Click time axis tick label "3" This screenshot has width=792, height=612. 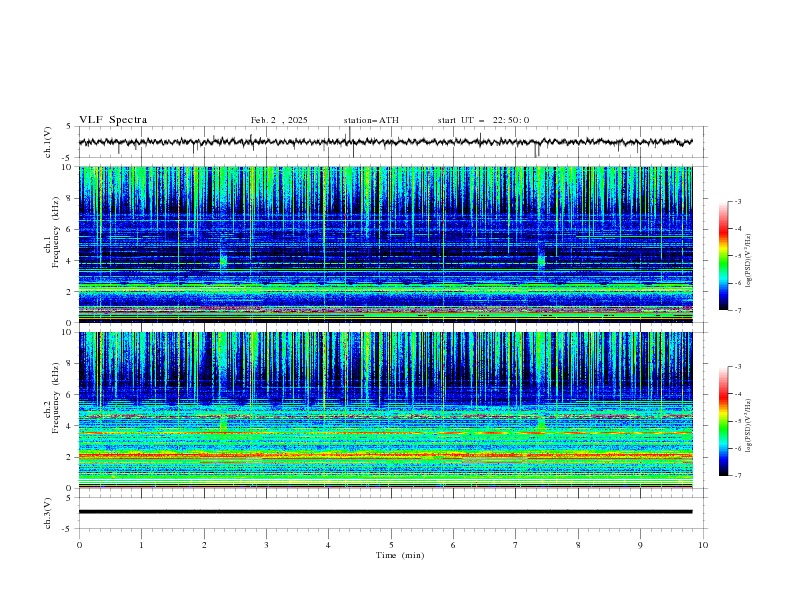[x=266, y=545]
